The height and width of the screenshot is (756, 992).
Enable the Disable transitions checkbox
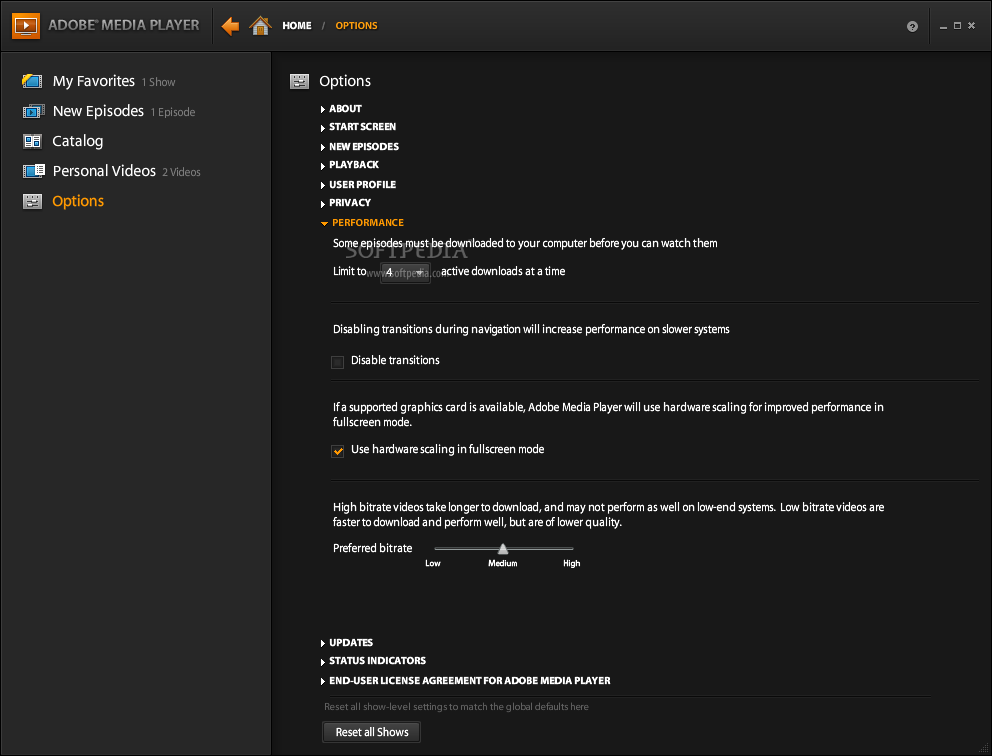pyautogui.click(x=337, y=362)
